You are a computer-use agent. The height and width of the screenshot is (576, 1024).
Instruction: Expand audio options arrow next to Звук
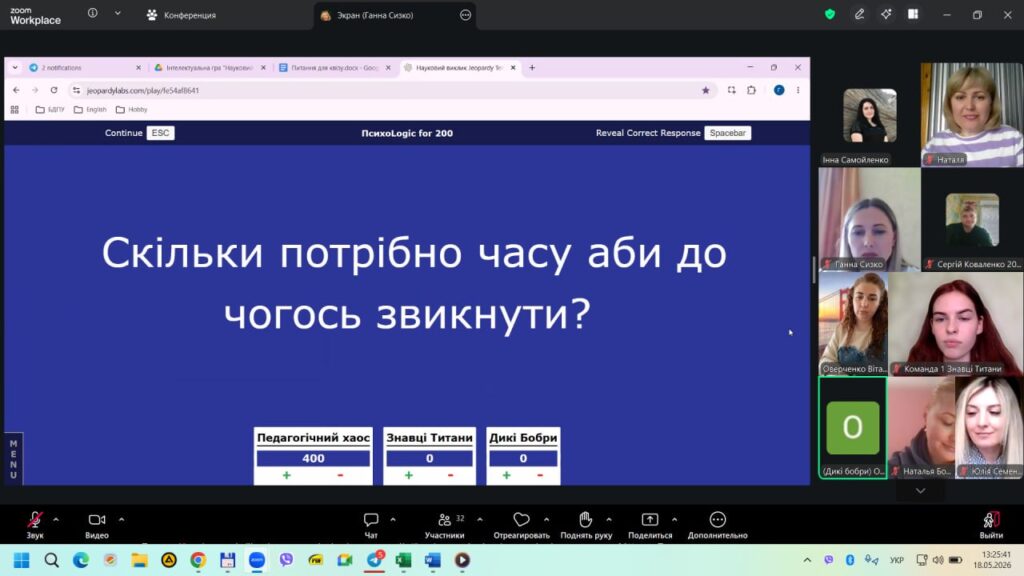tap(56, 520)
